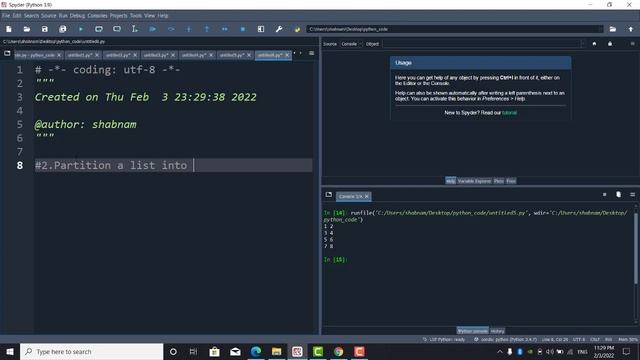
Task: Stop debugging with the square icon
Action: (x=242, y=29)
